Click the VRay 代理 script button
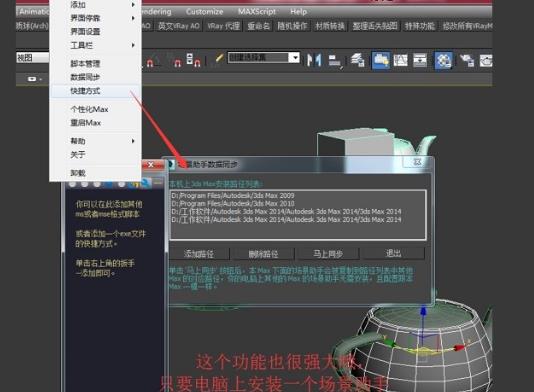This screenshot has width=534, height=392. [223, 26]
